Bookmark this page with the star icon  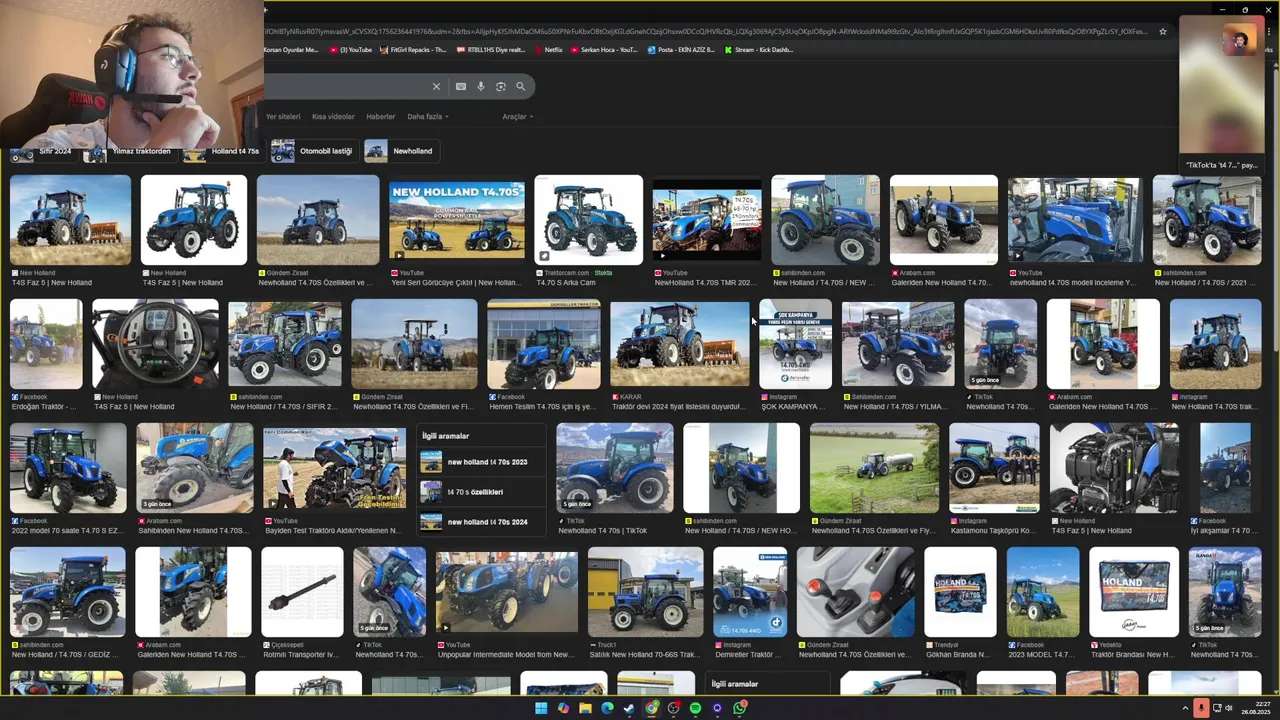click(1162, 31)
